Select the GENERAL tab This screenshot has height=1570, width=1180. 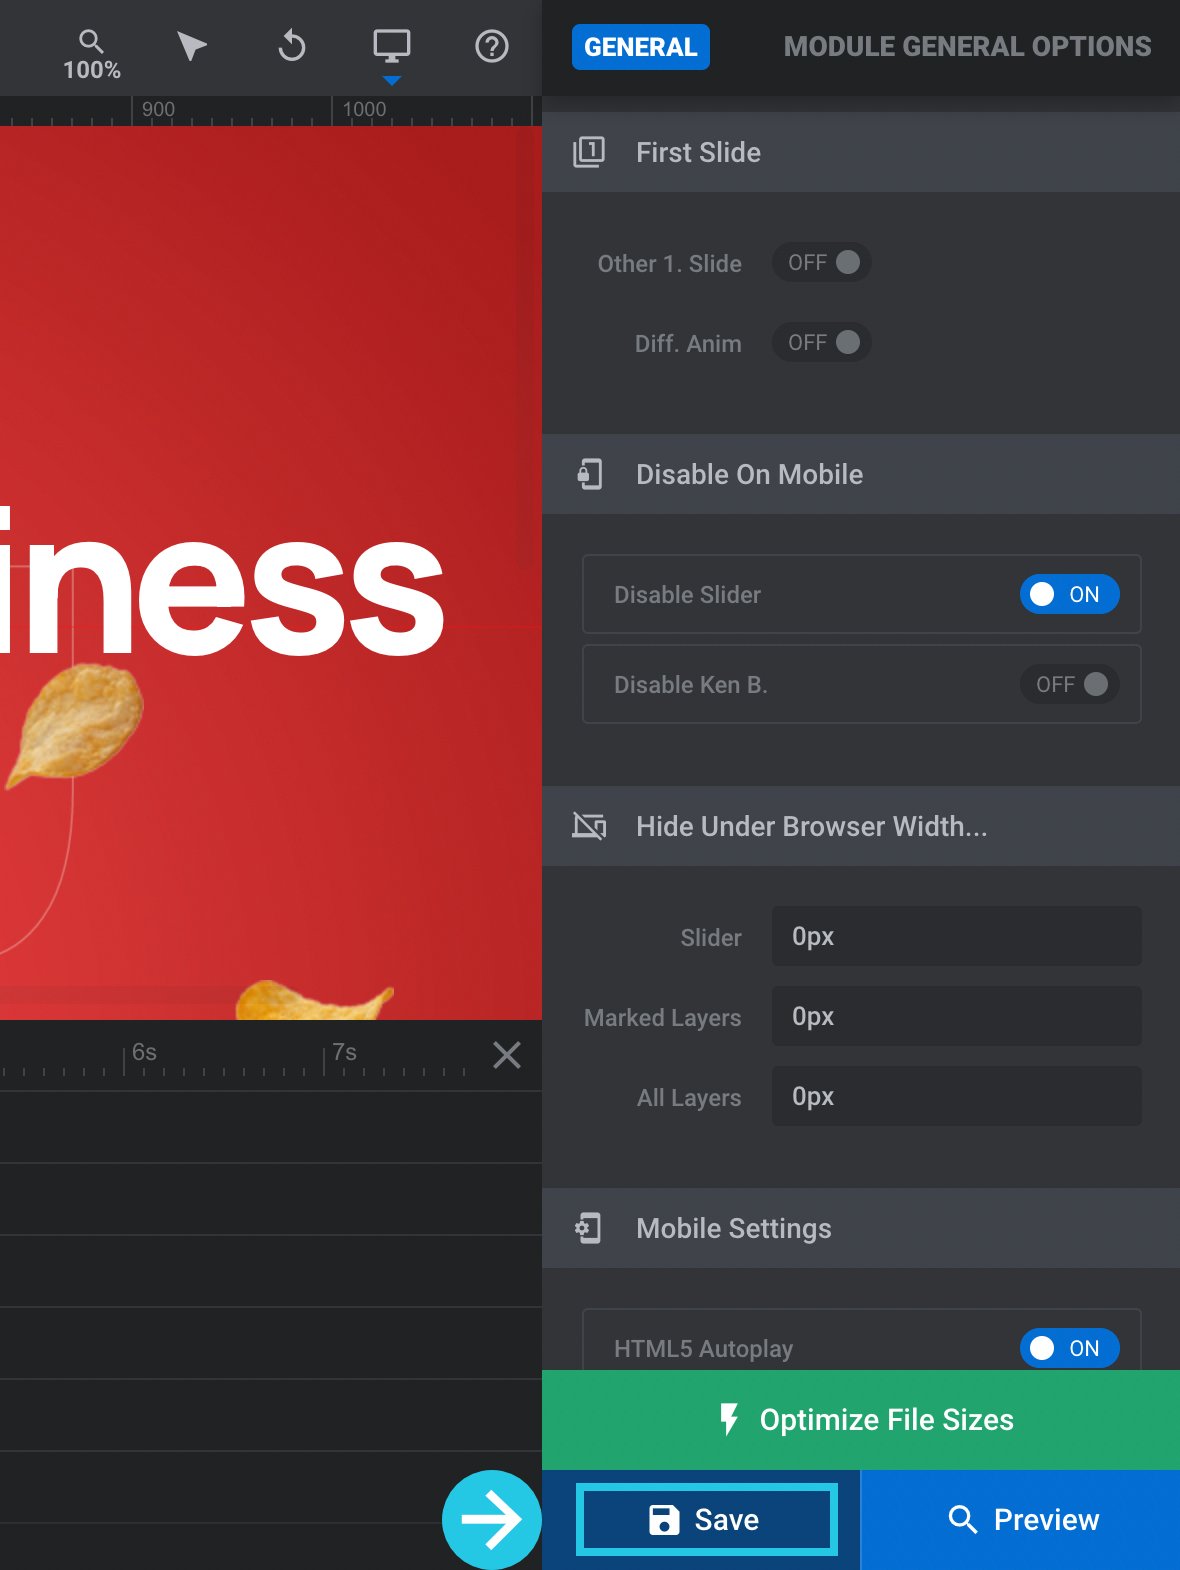(x=641, y=47)
